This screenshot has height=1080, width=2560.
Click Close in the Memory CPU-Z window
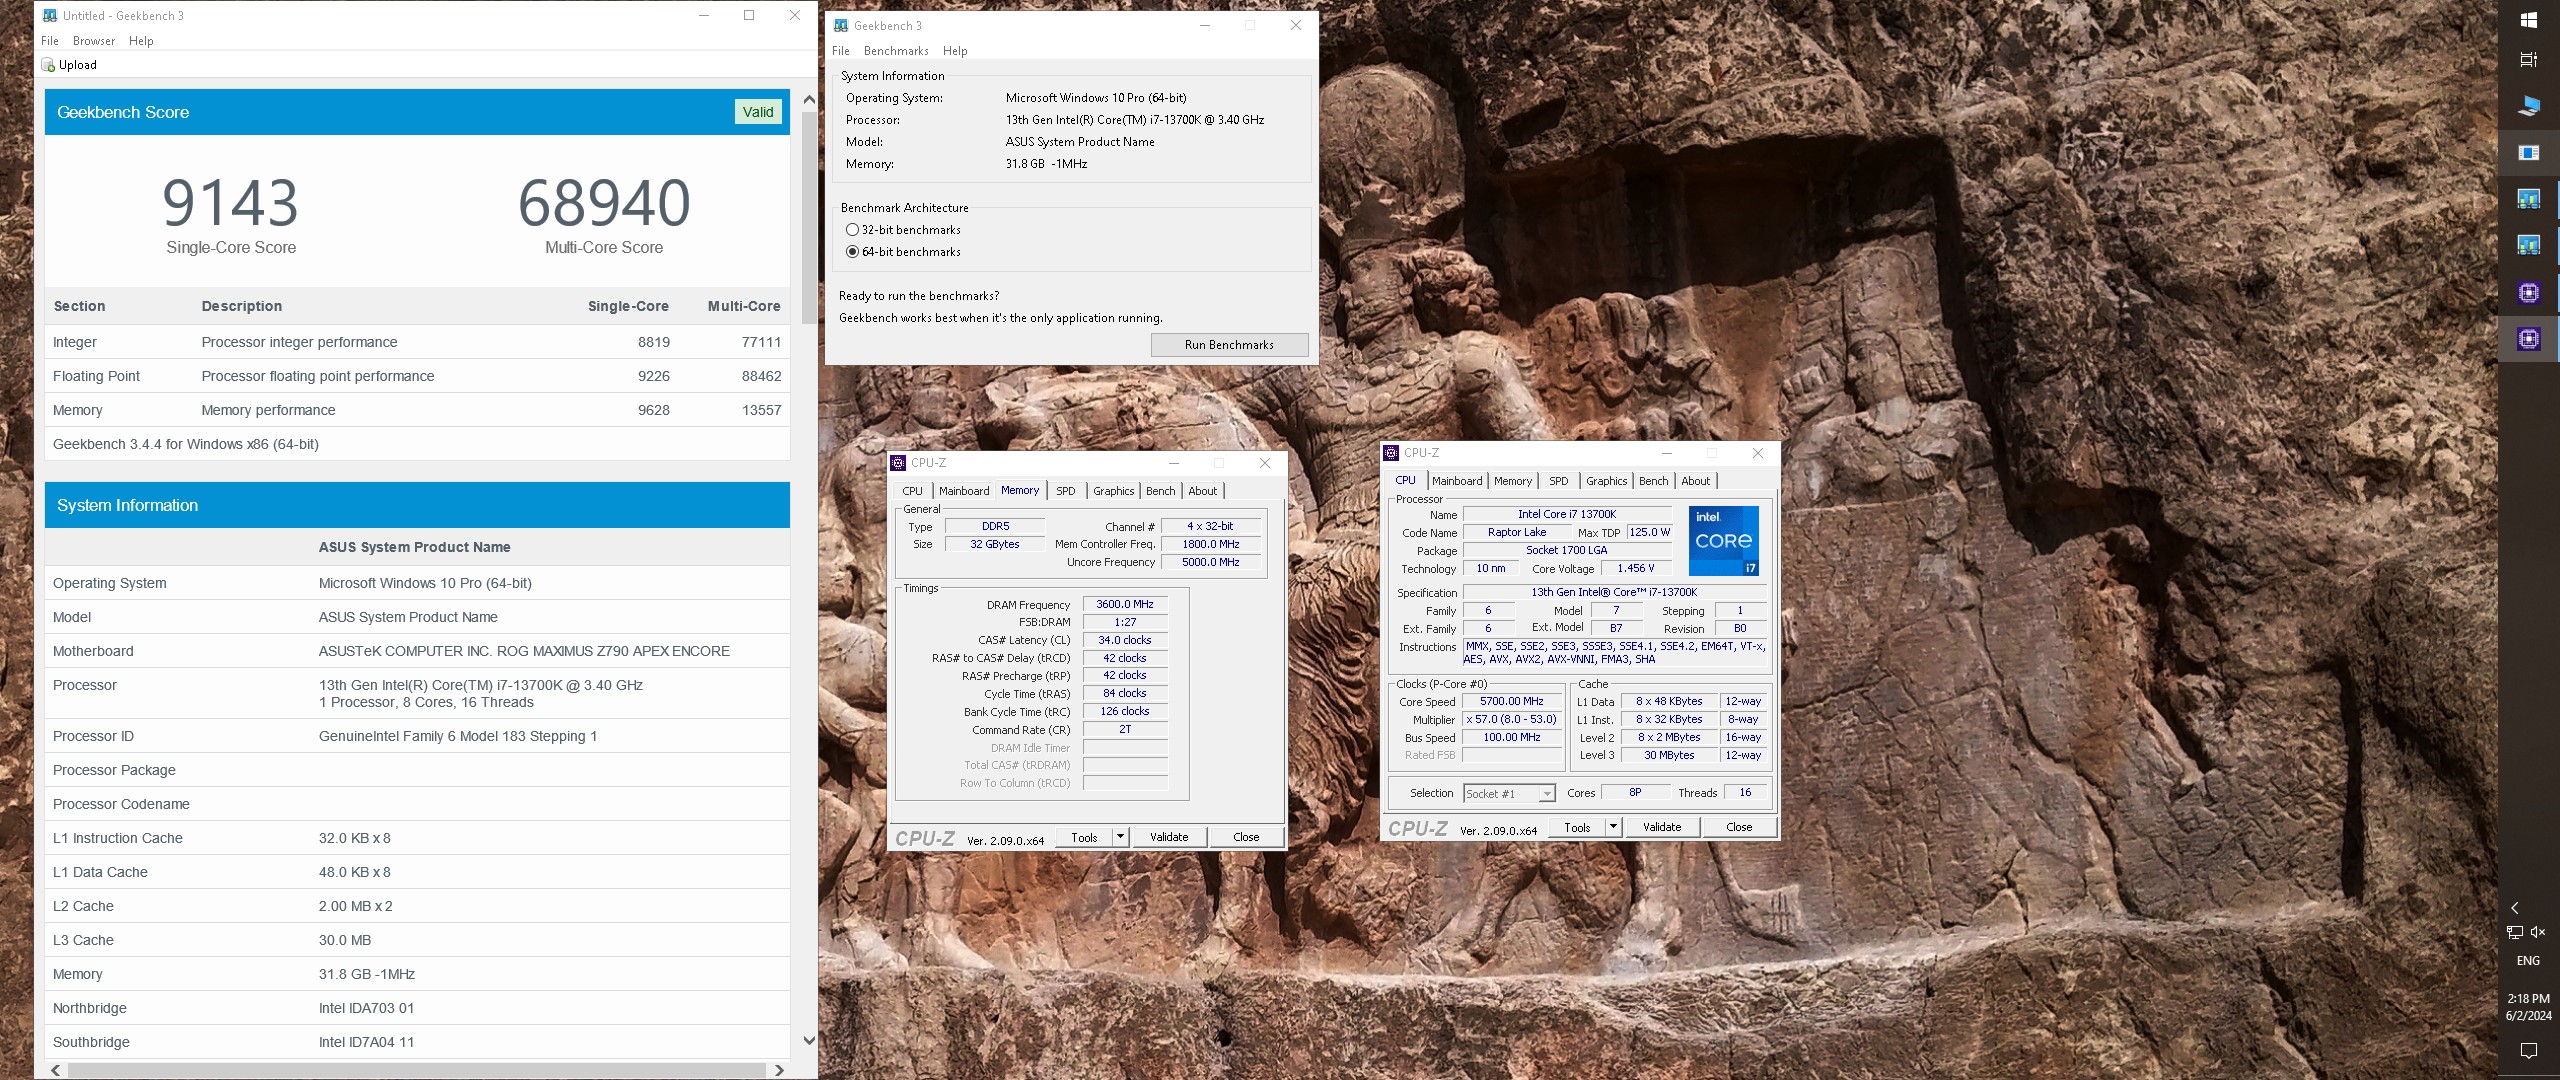coord(1246,837)
